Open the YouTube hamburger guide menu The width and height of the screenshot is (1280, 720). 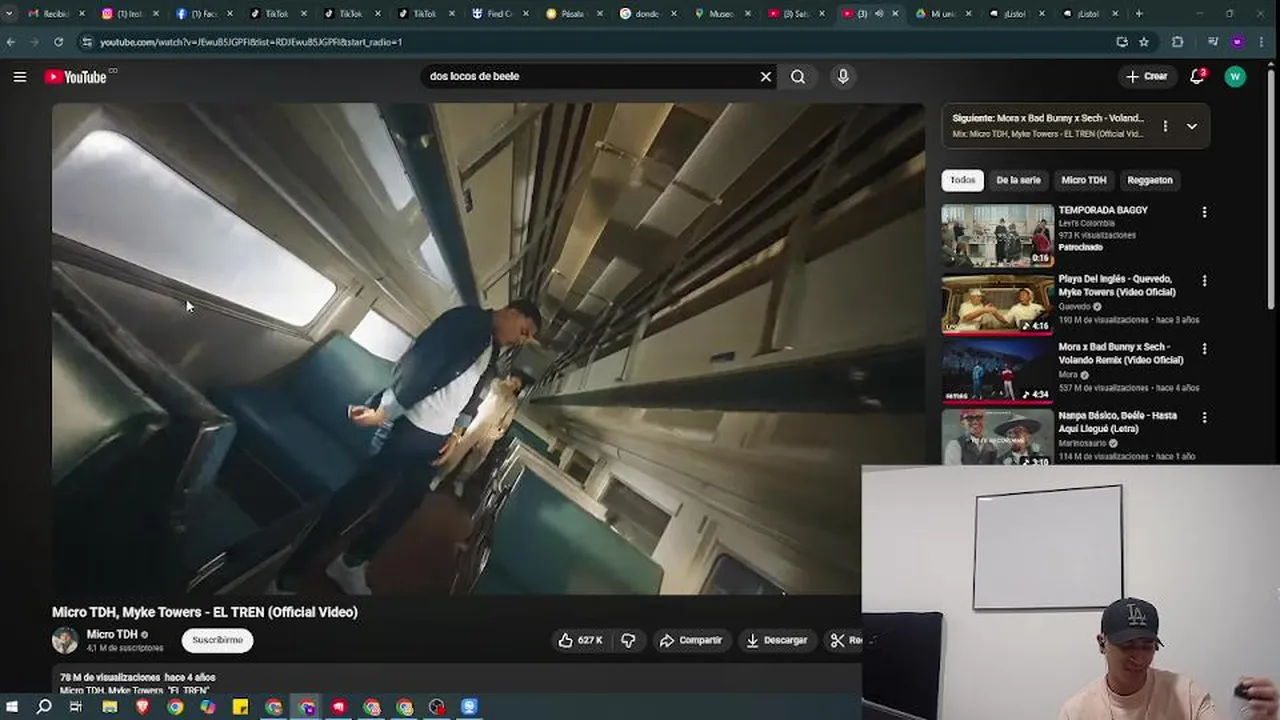(x=20, y=76)
